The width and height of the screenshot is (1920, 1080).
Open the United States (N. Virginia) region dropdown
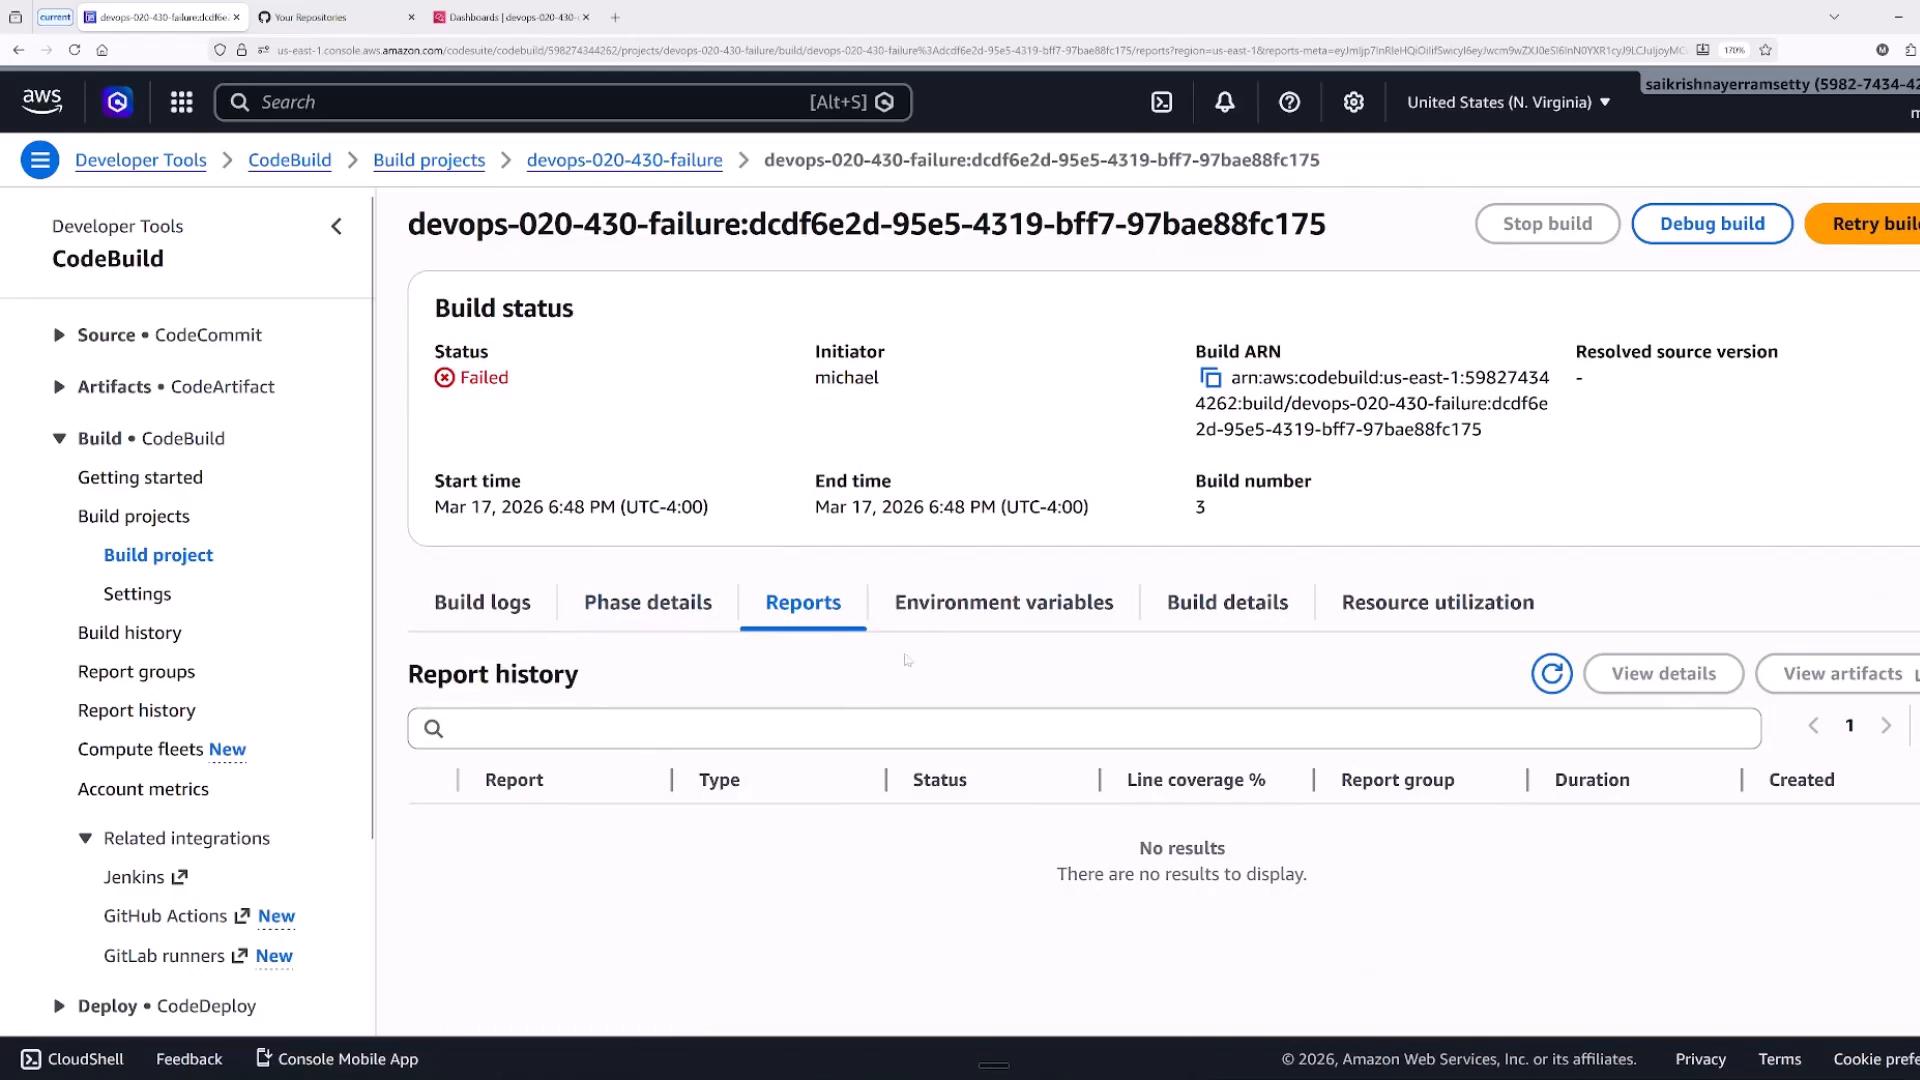(x=1509, y=102)
